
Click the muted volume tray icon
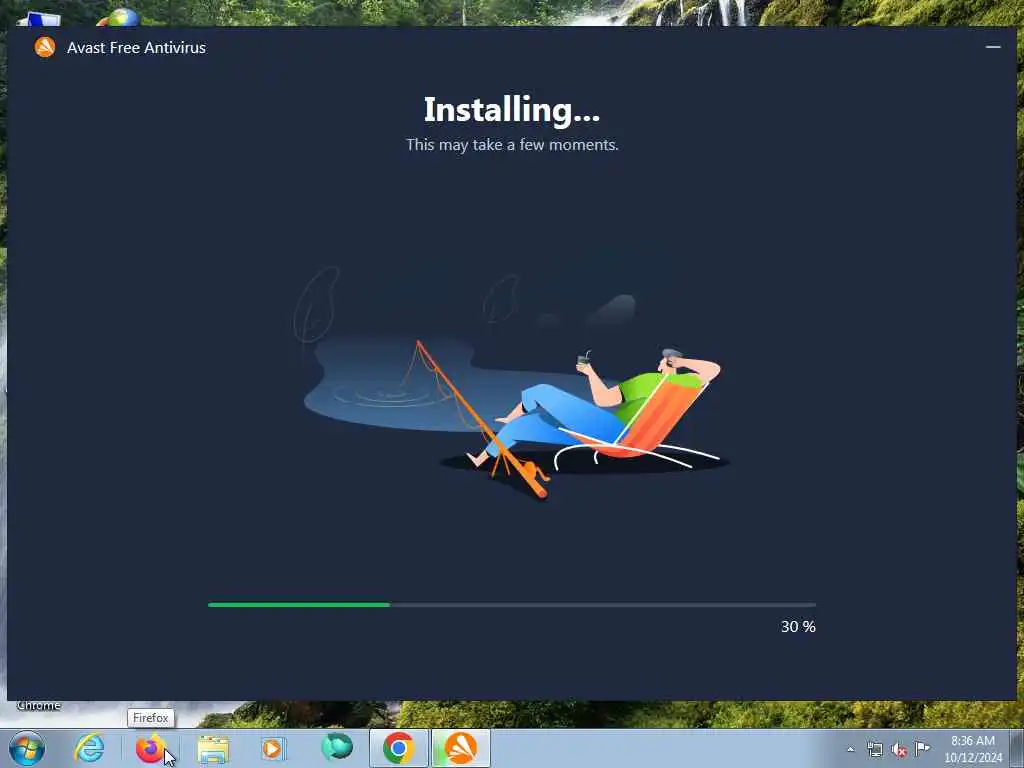tap(899, 749)
